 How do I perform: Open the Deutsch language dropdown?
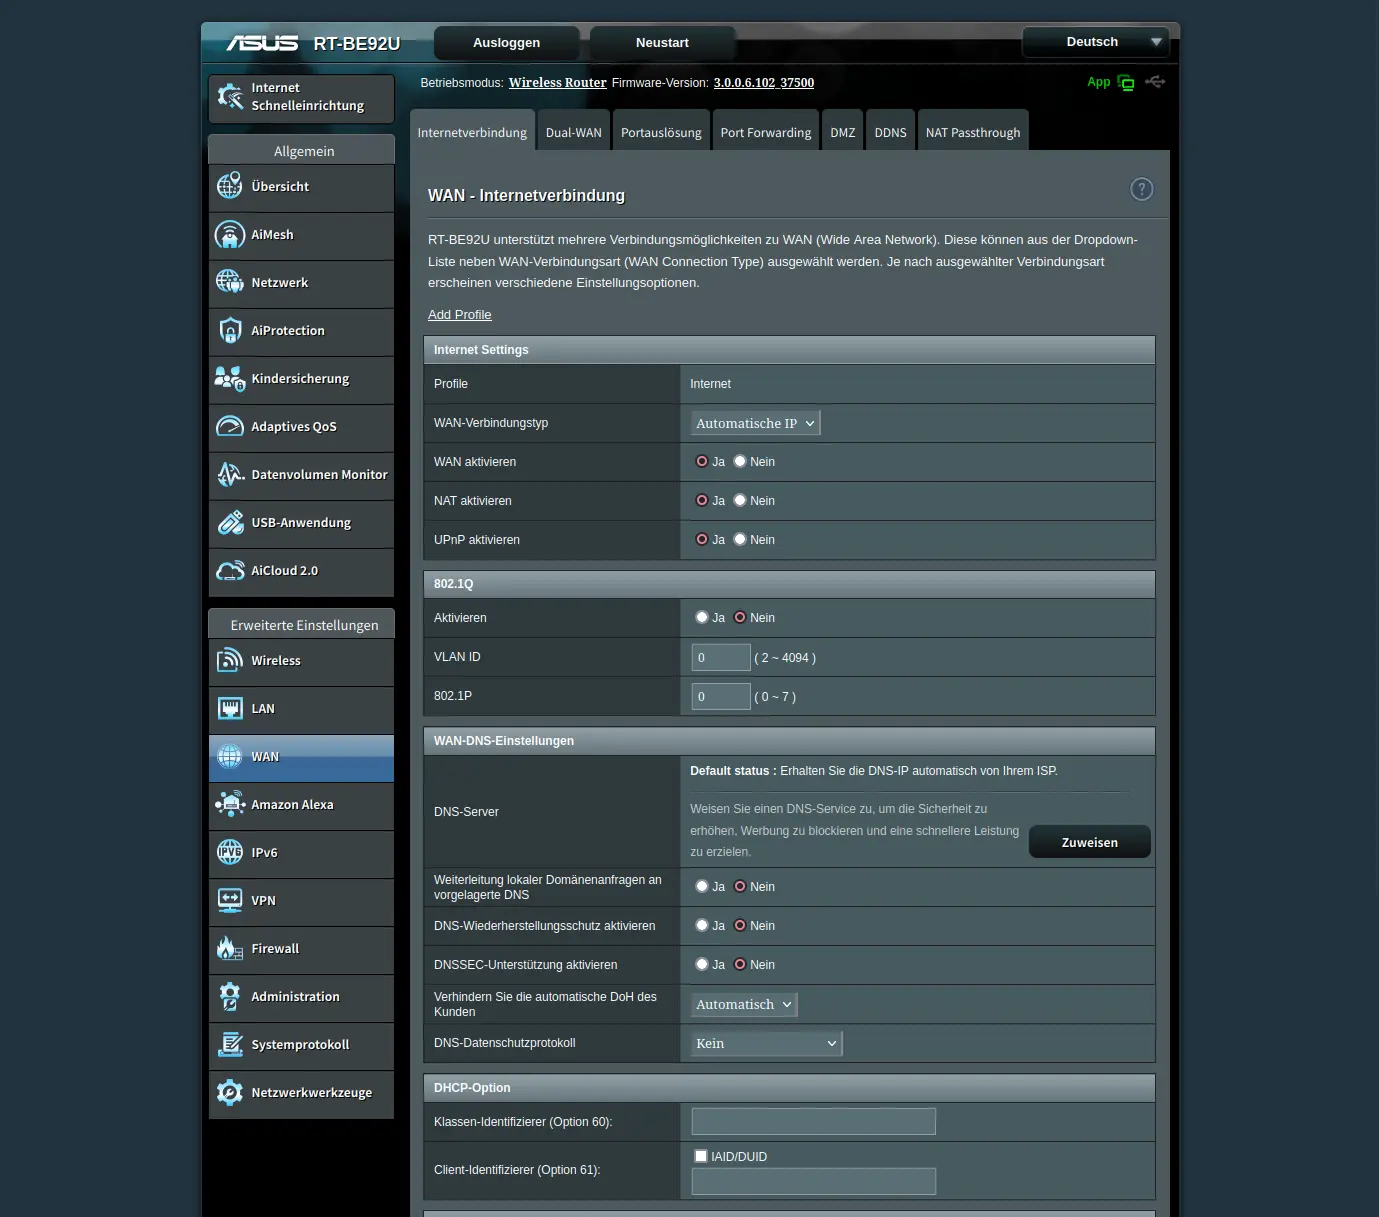[1095, 42]
